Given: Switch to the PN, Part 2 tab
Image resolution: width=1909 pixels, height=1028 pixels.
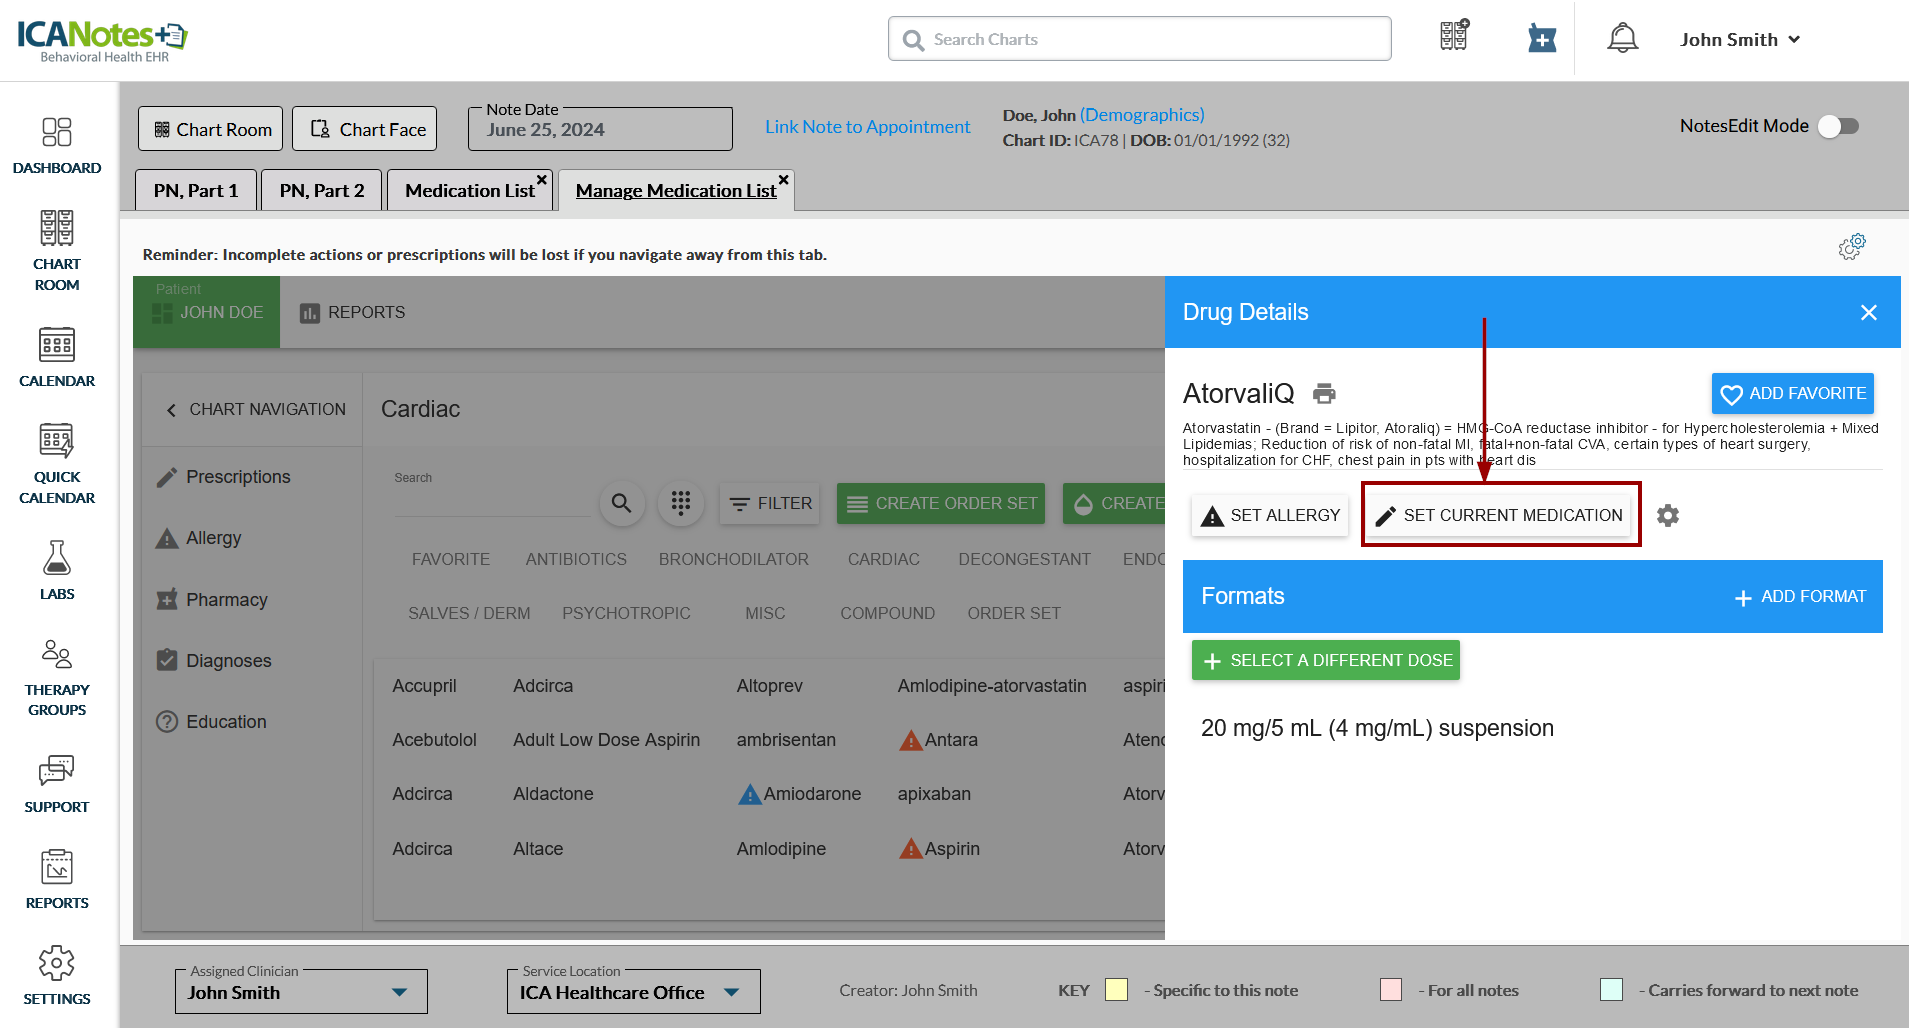Looking at the screenshot, I should point(321,190).
